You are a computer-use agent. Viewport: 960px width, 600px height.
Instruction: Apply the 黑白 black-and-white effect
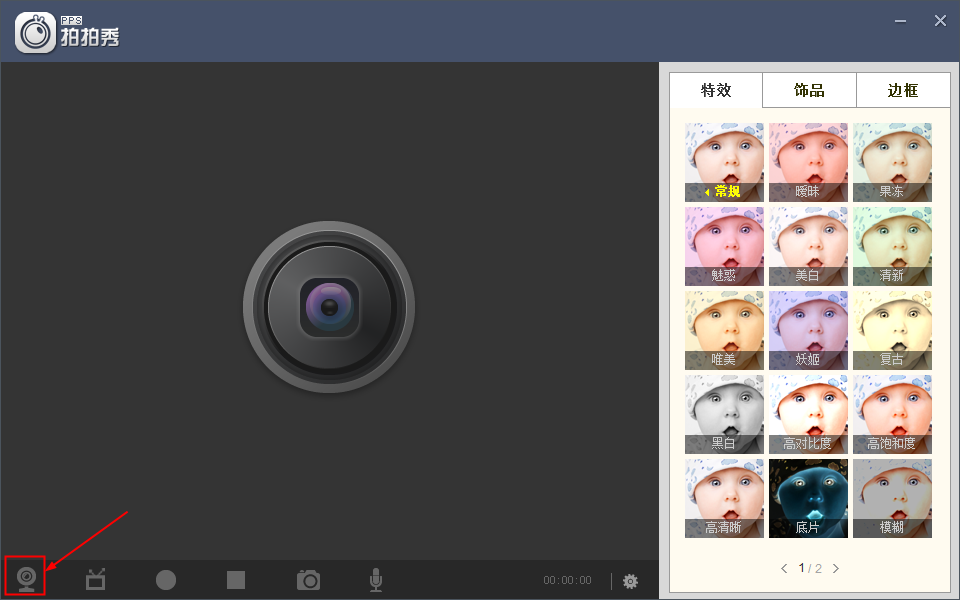724,414
